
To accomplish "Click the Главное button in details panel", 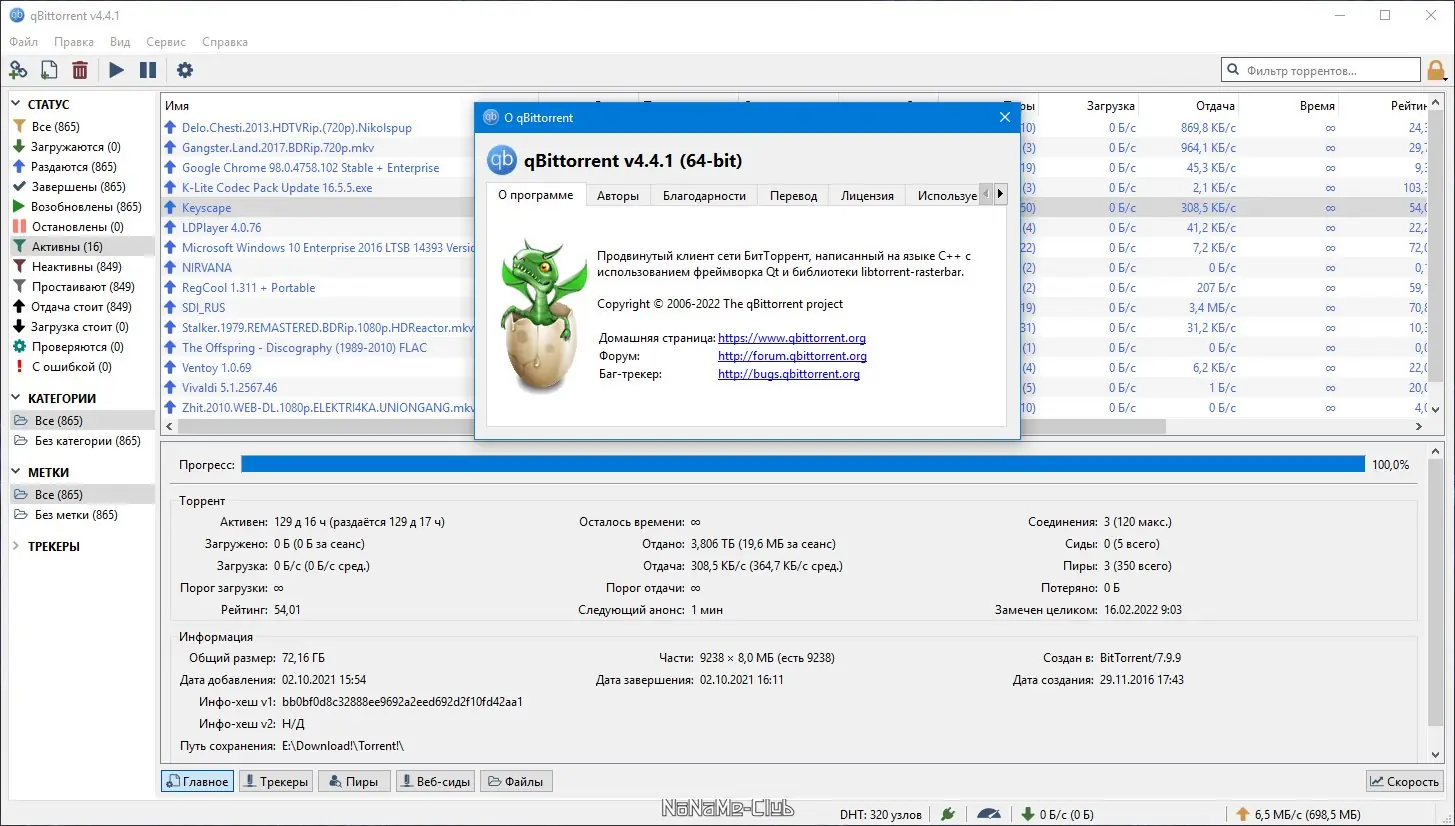I will [x=197, y=782].
